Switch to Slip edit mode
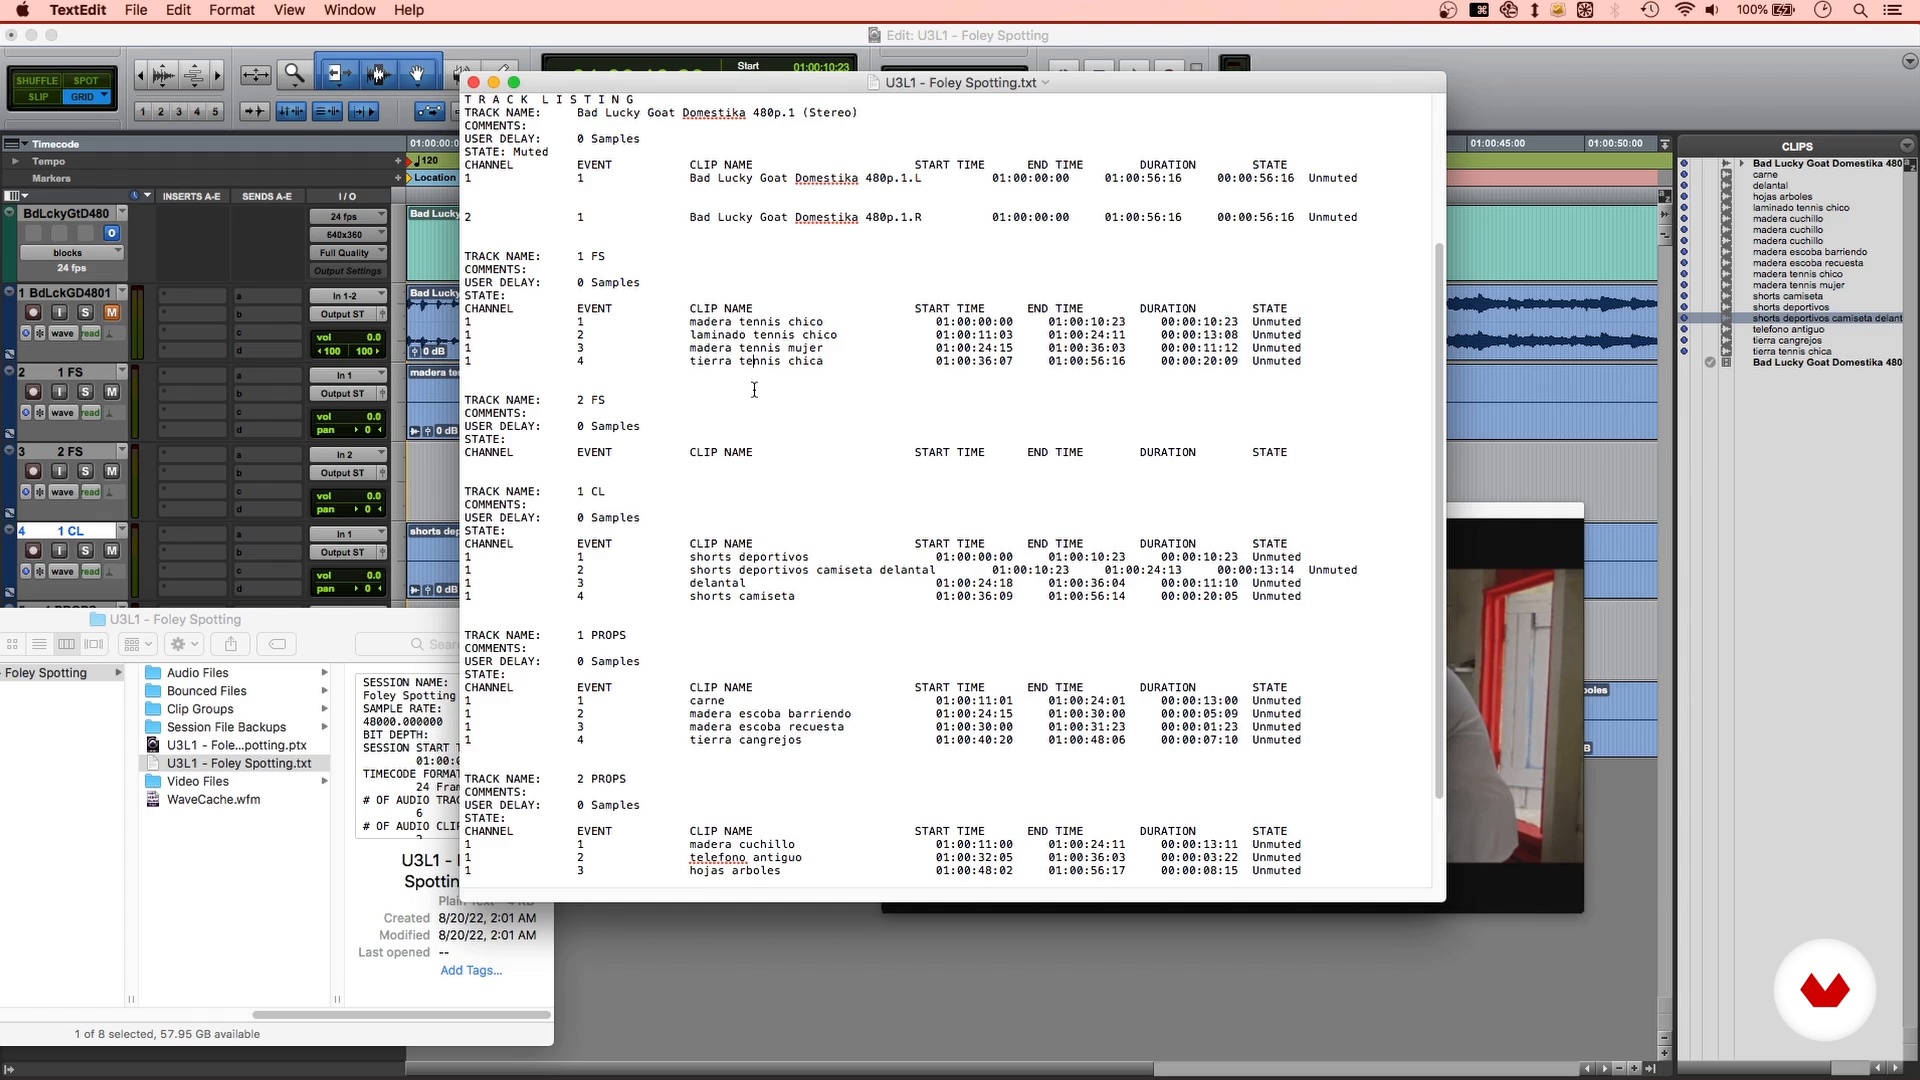 (x=37, y=97)
